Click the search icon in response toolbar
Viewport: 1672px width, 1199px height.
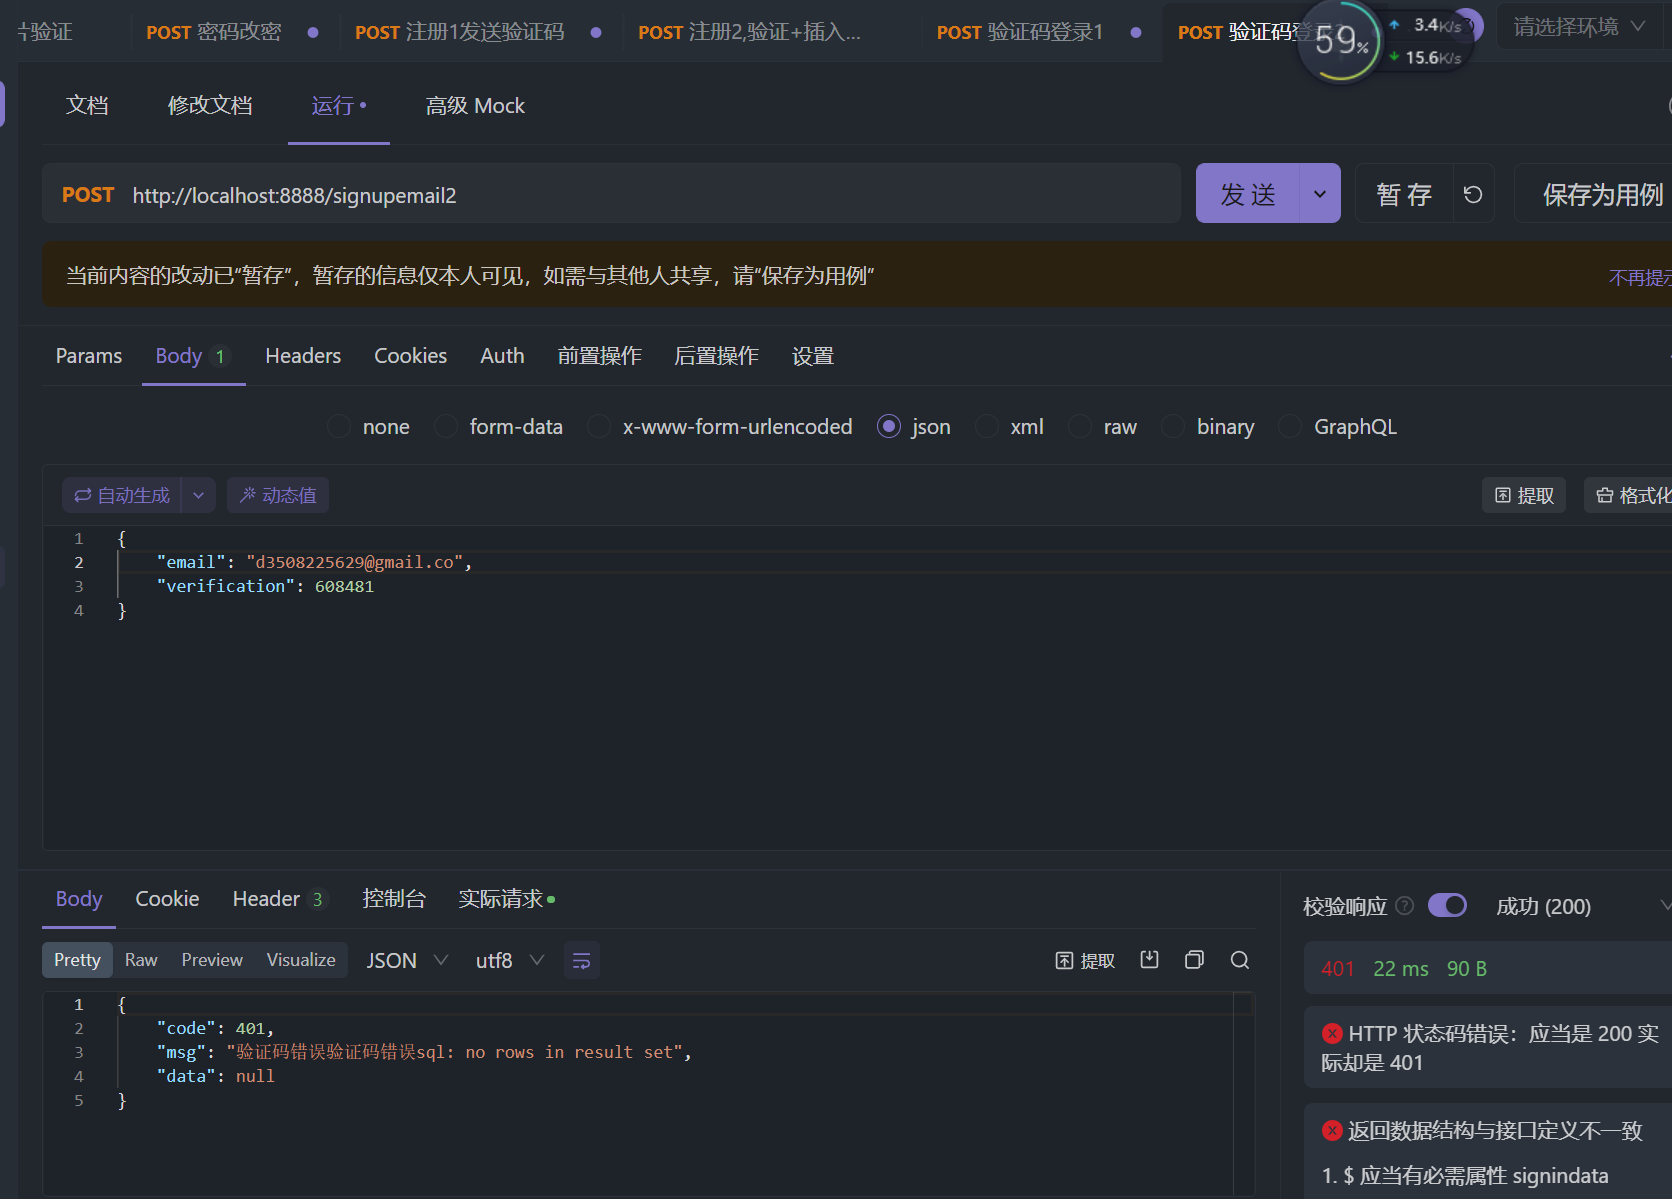pos(1240,960)
